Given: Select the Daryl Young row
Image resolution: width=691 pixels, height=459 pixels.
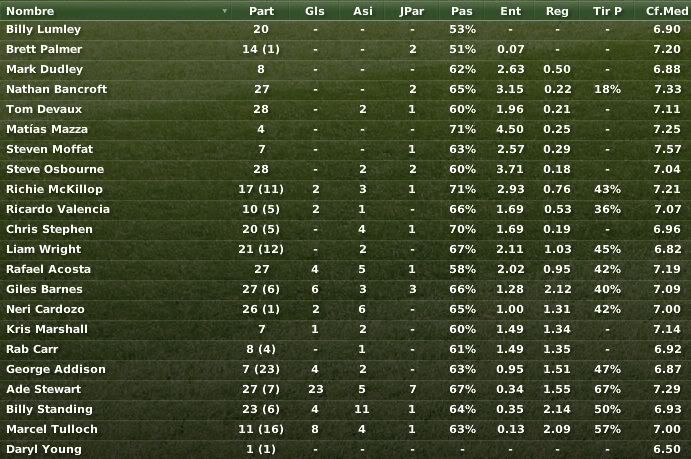Looking at the screenshot, I should point(346,449).
